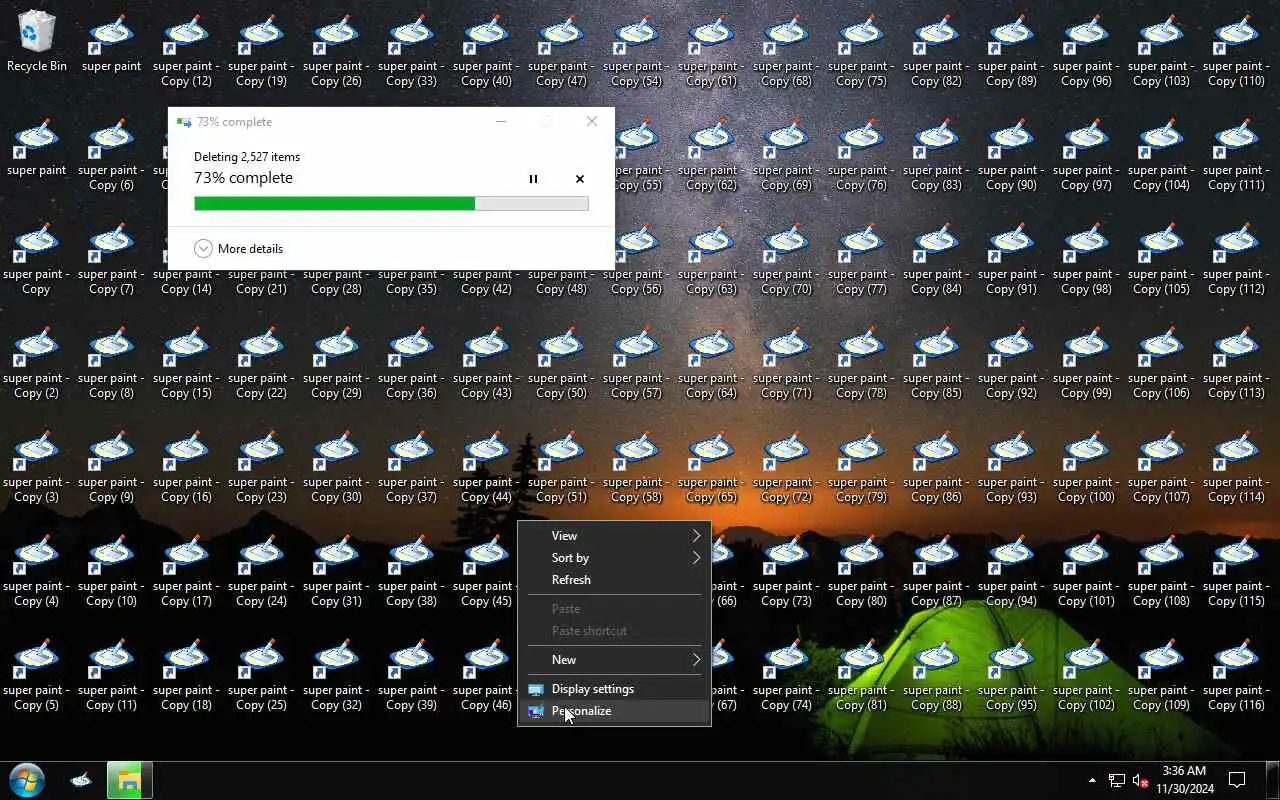The image size is (1280, 800).
Task: Select the 'super paint - Copy (113)' shortcut
Action: coord(1237,362)
